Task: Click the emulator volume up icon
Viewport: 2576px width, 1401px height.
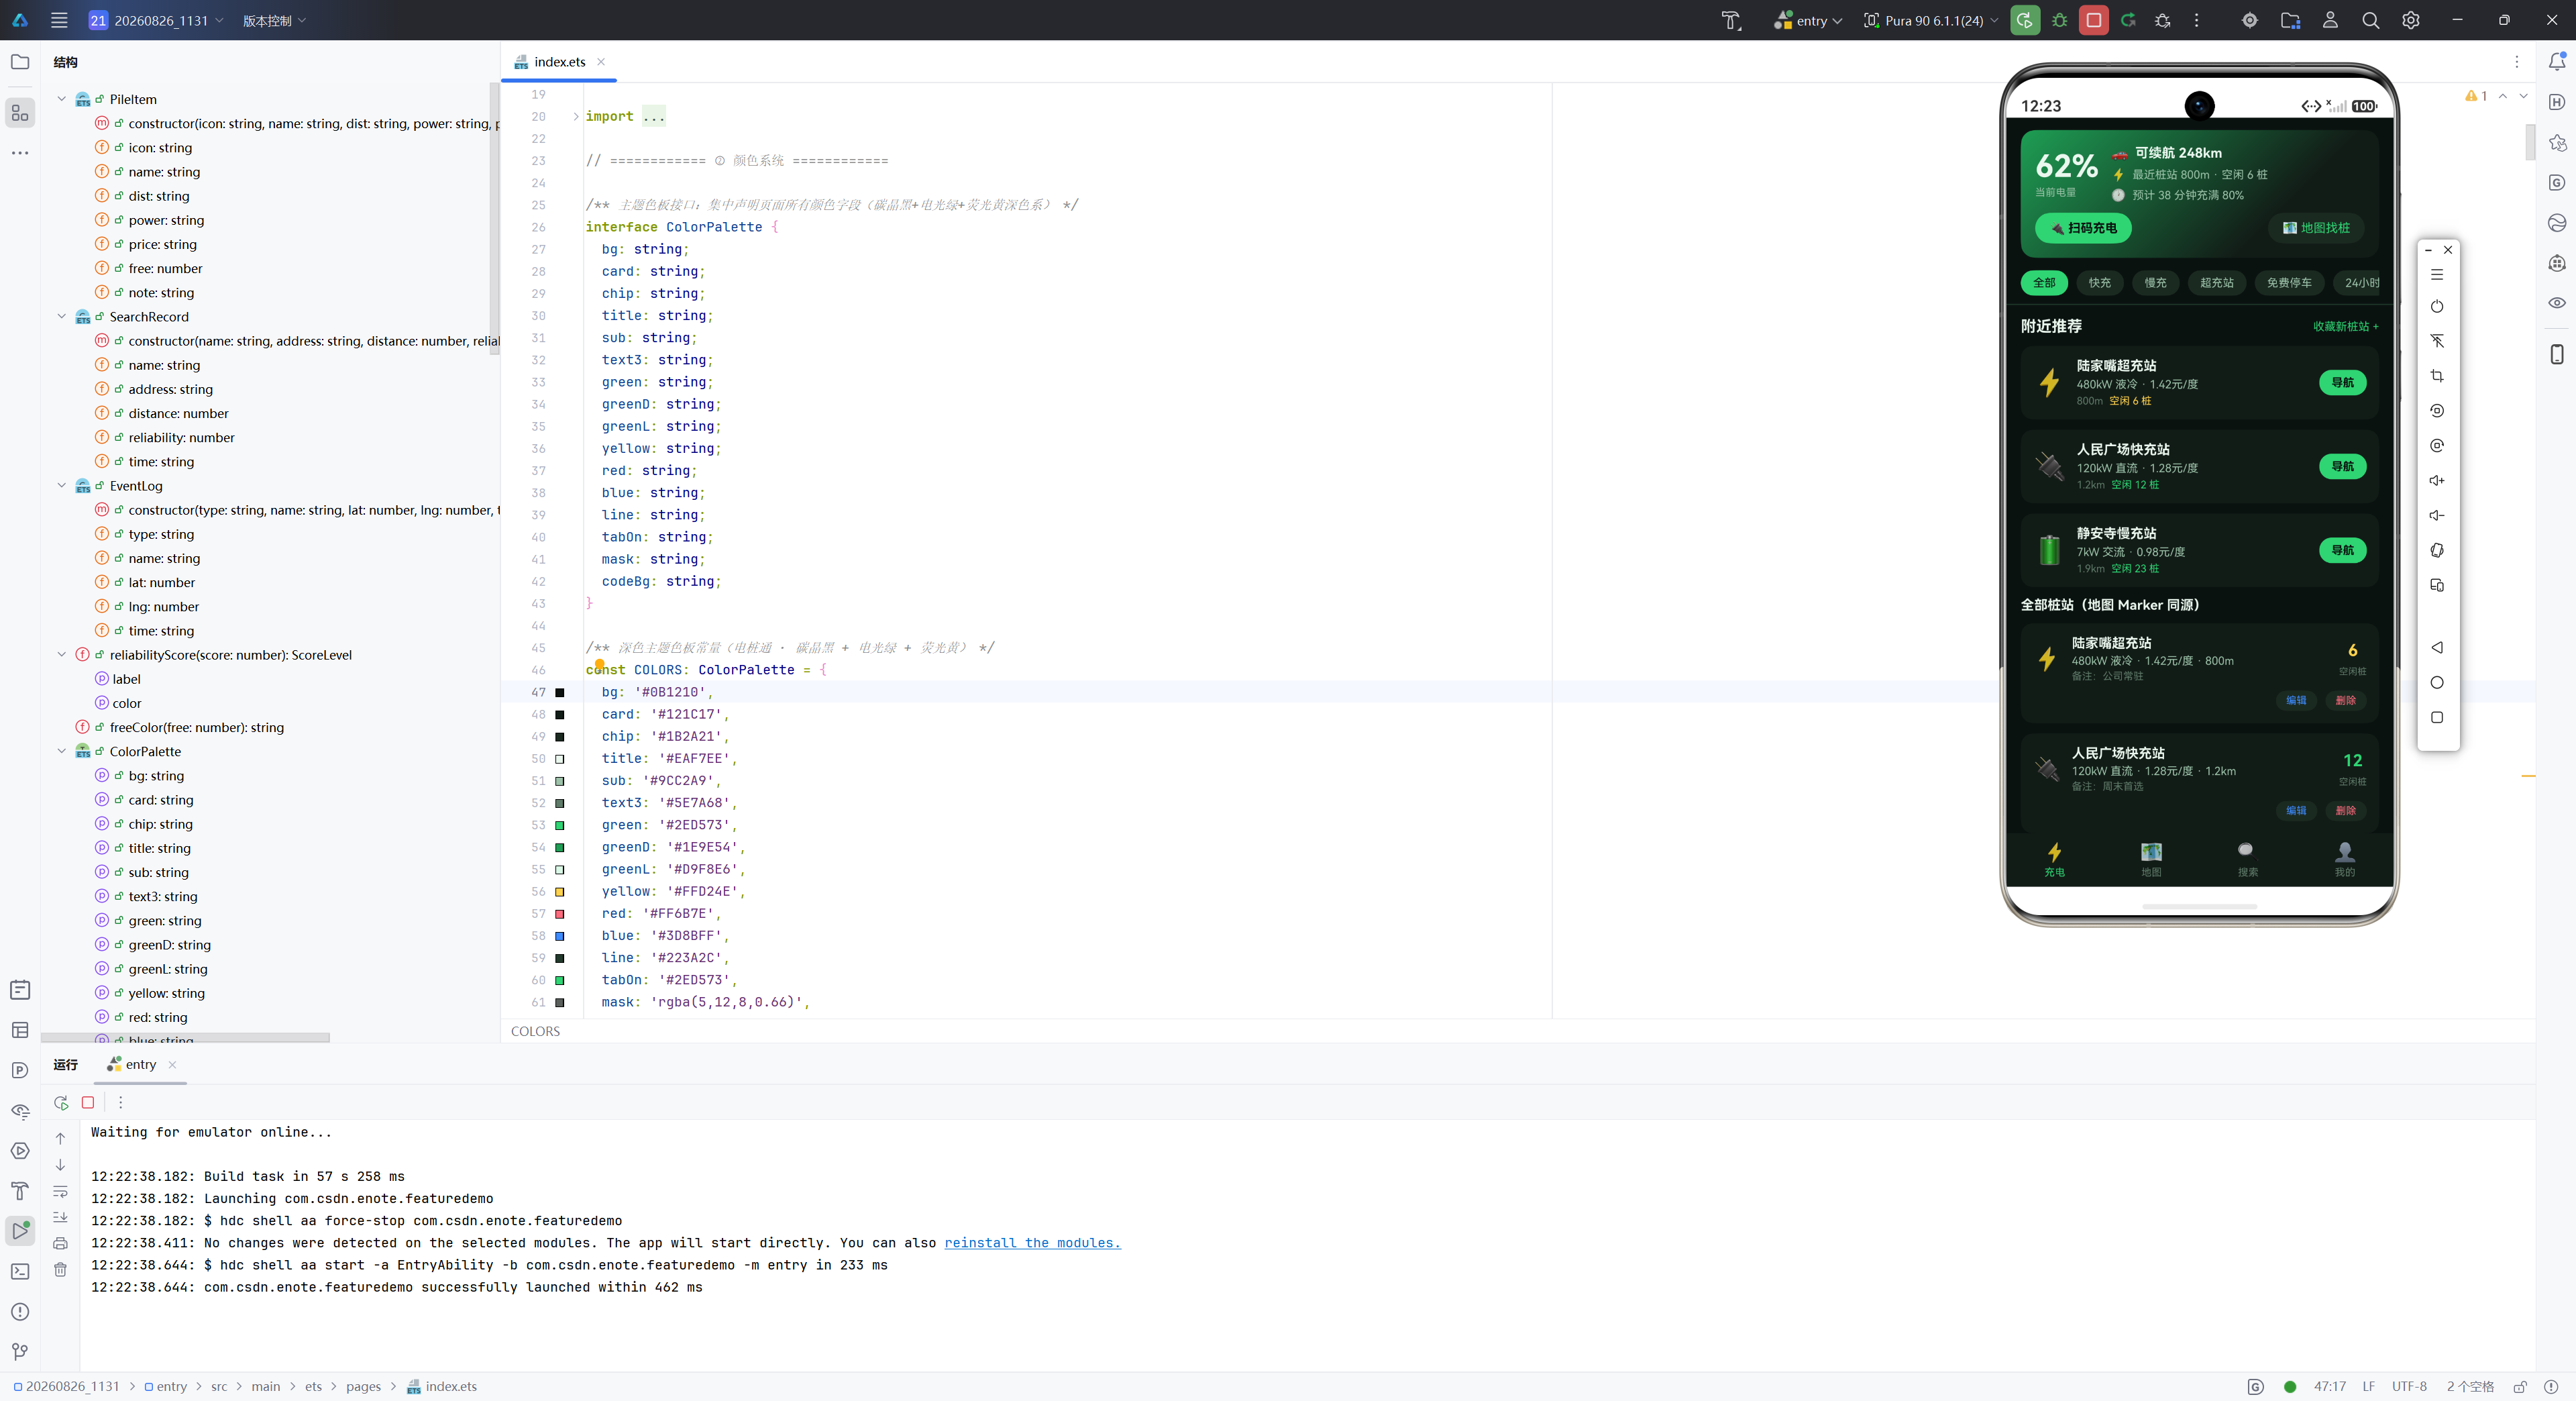Action: (x=2437, y=480)
